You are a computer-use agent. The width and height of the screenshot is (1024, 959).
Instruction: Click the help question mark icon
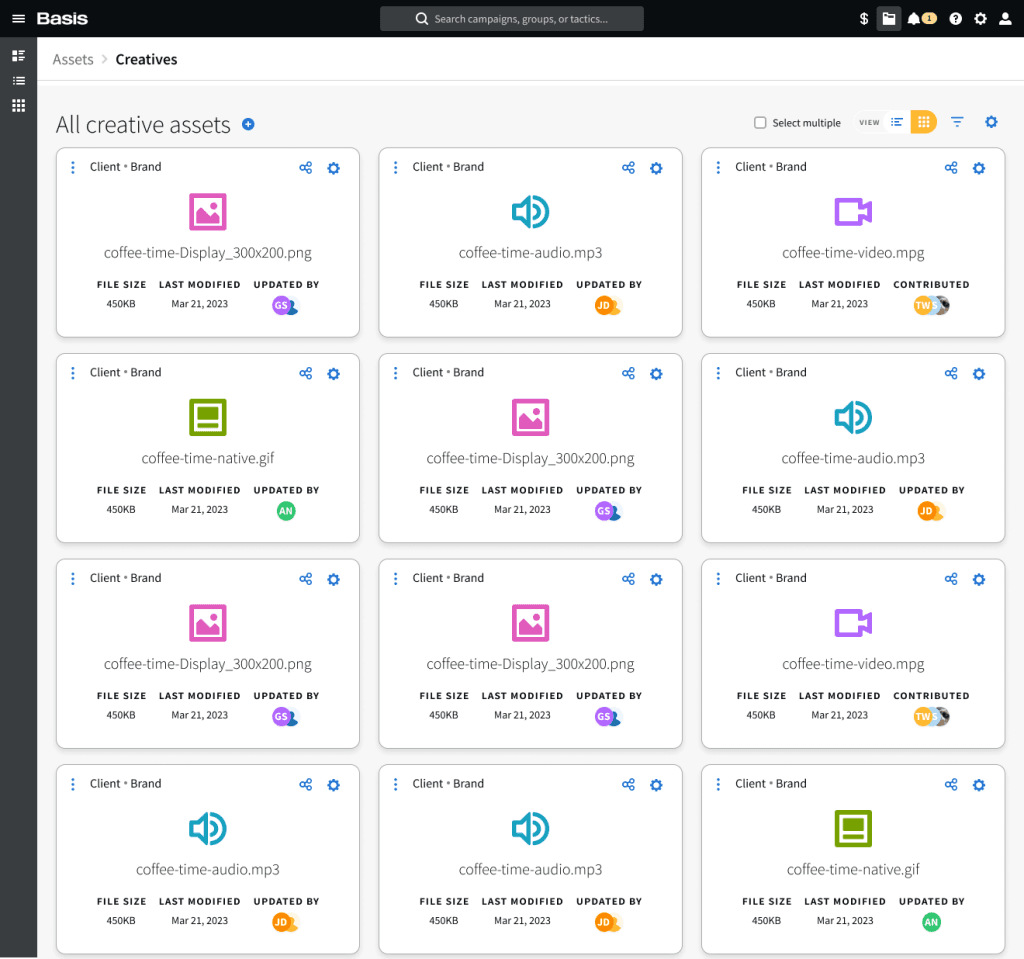pos(956,19)
